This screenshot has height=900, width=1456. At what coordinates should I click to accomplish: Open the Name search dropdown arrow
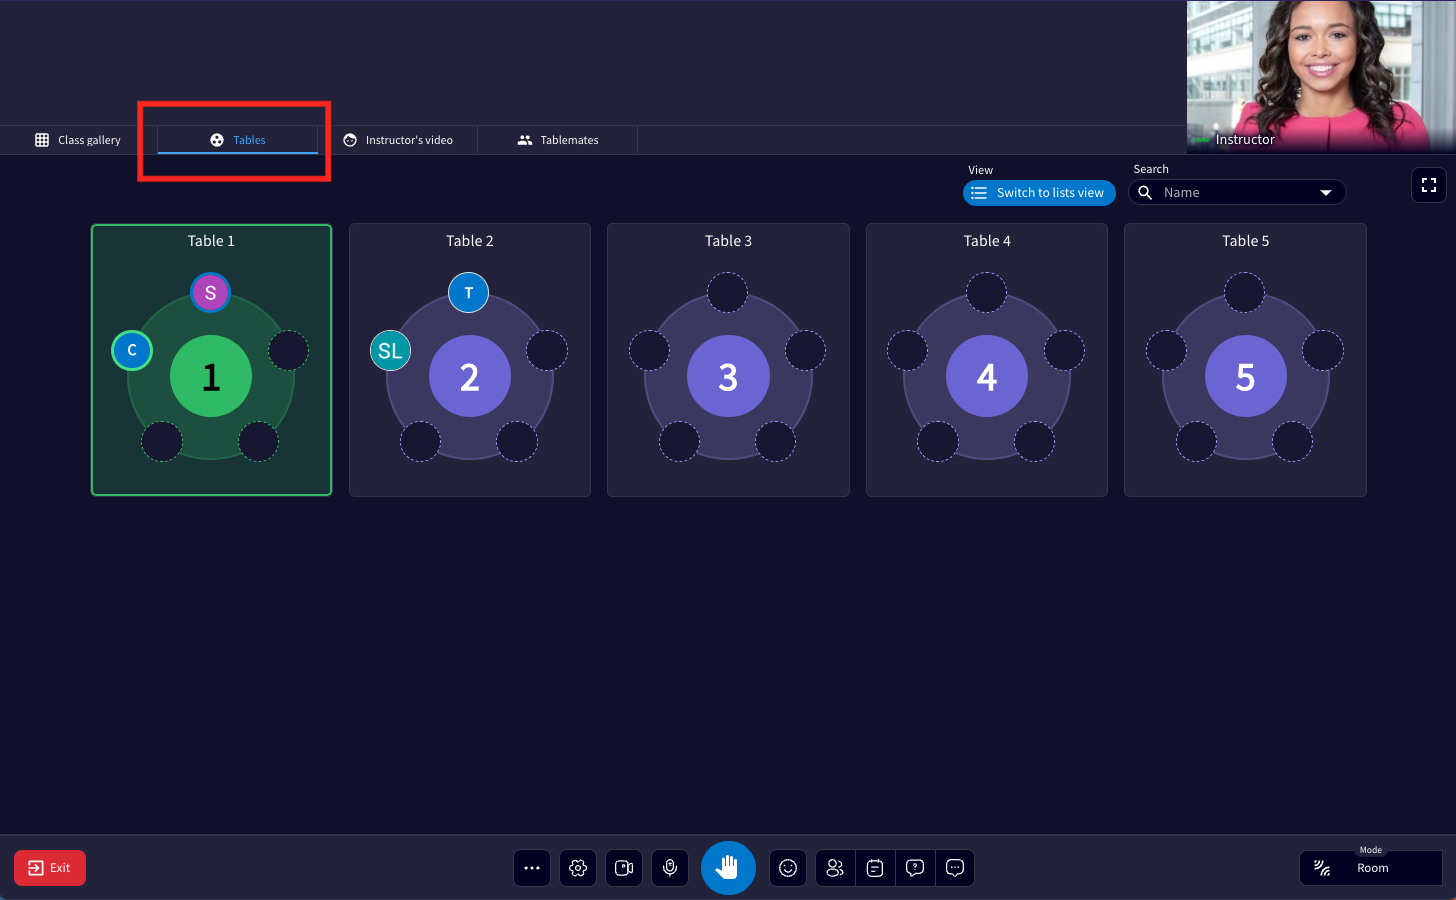1326,193
